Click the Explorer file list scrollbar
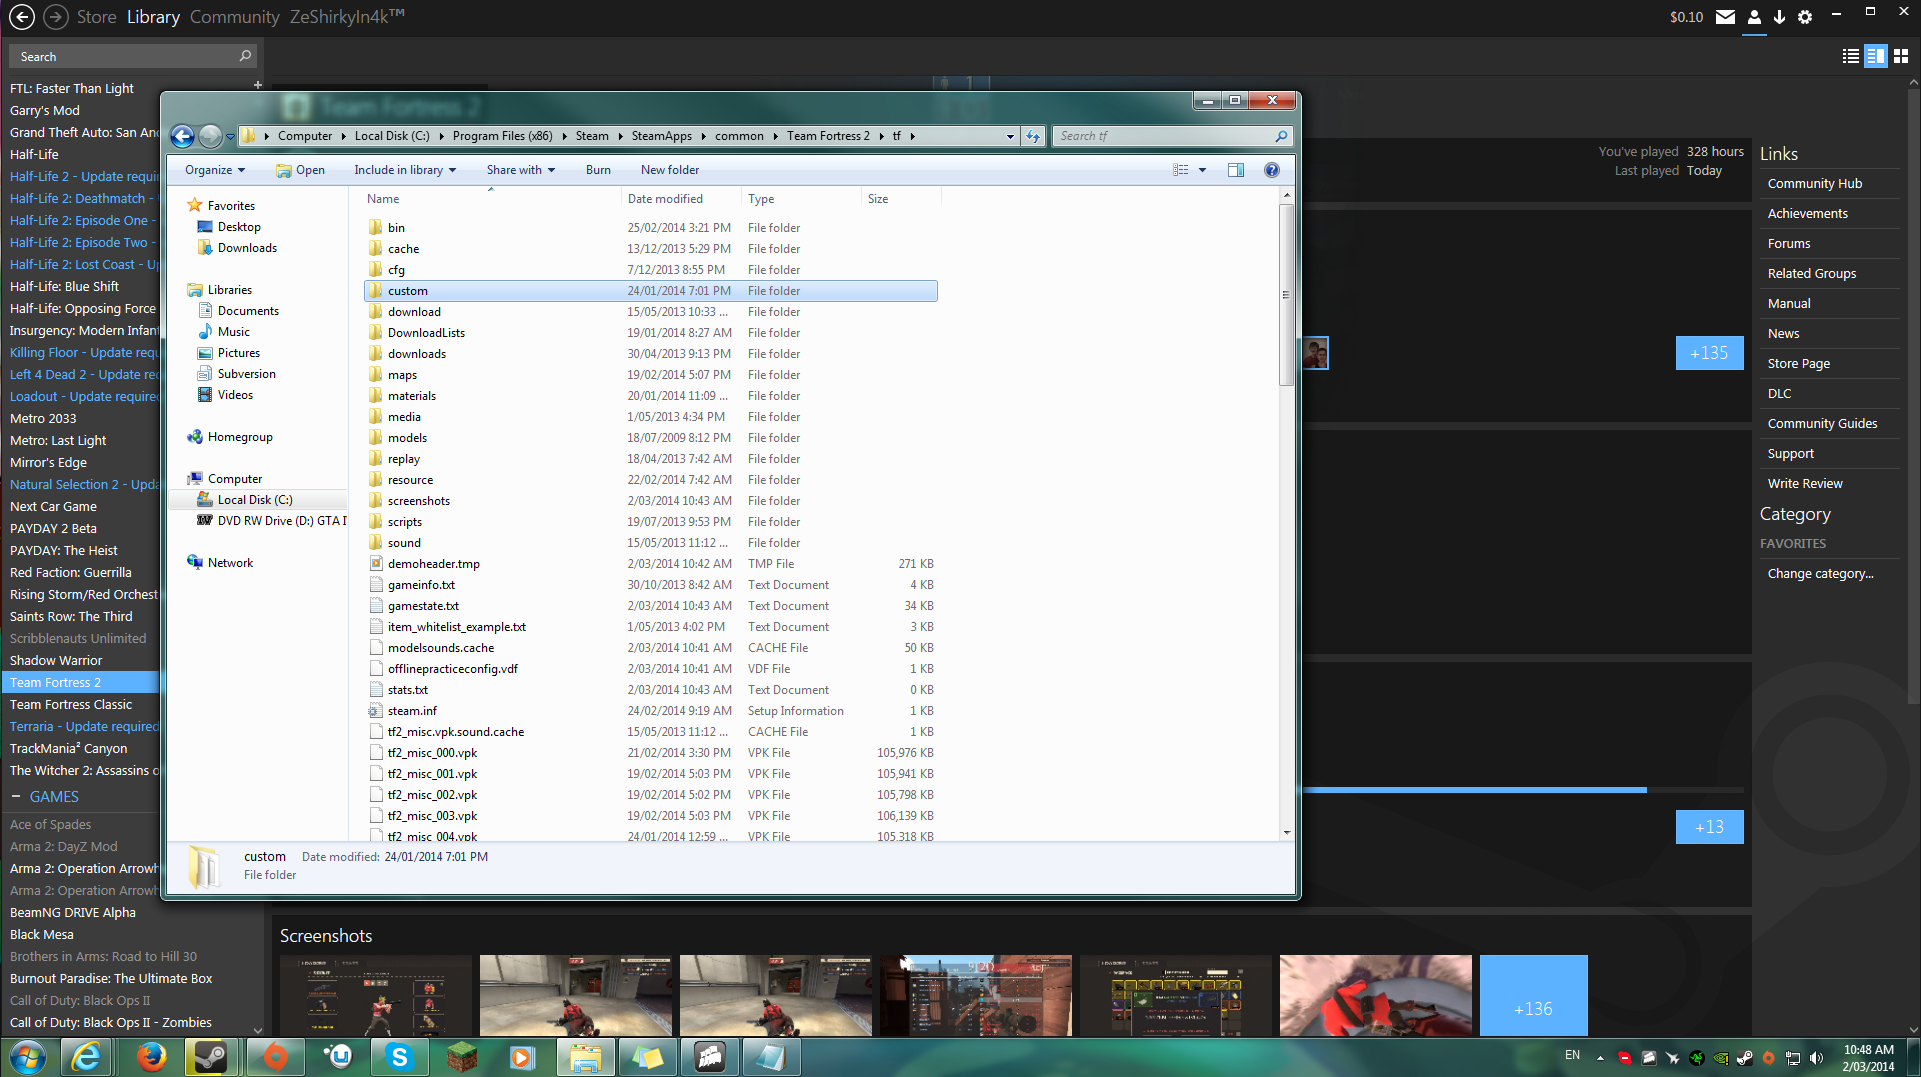Image resolution: width=1921 pixels, height=1077 pixels. coord(1286,295)
